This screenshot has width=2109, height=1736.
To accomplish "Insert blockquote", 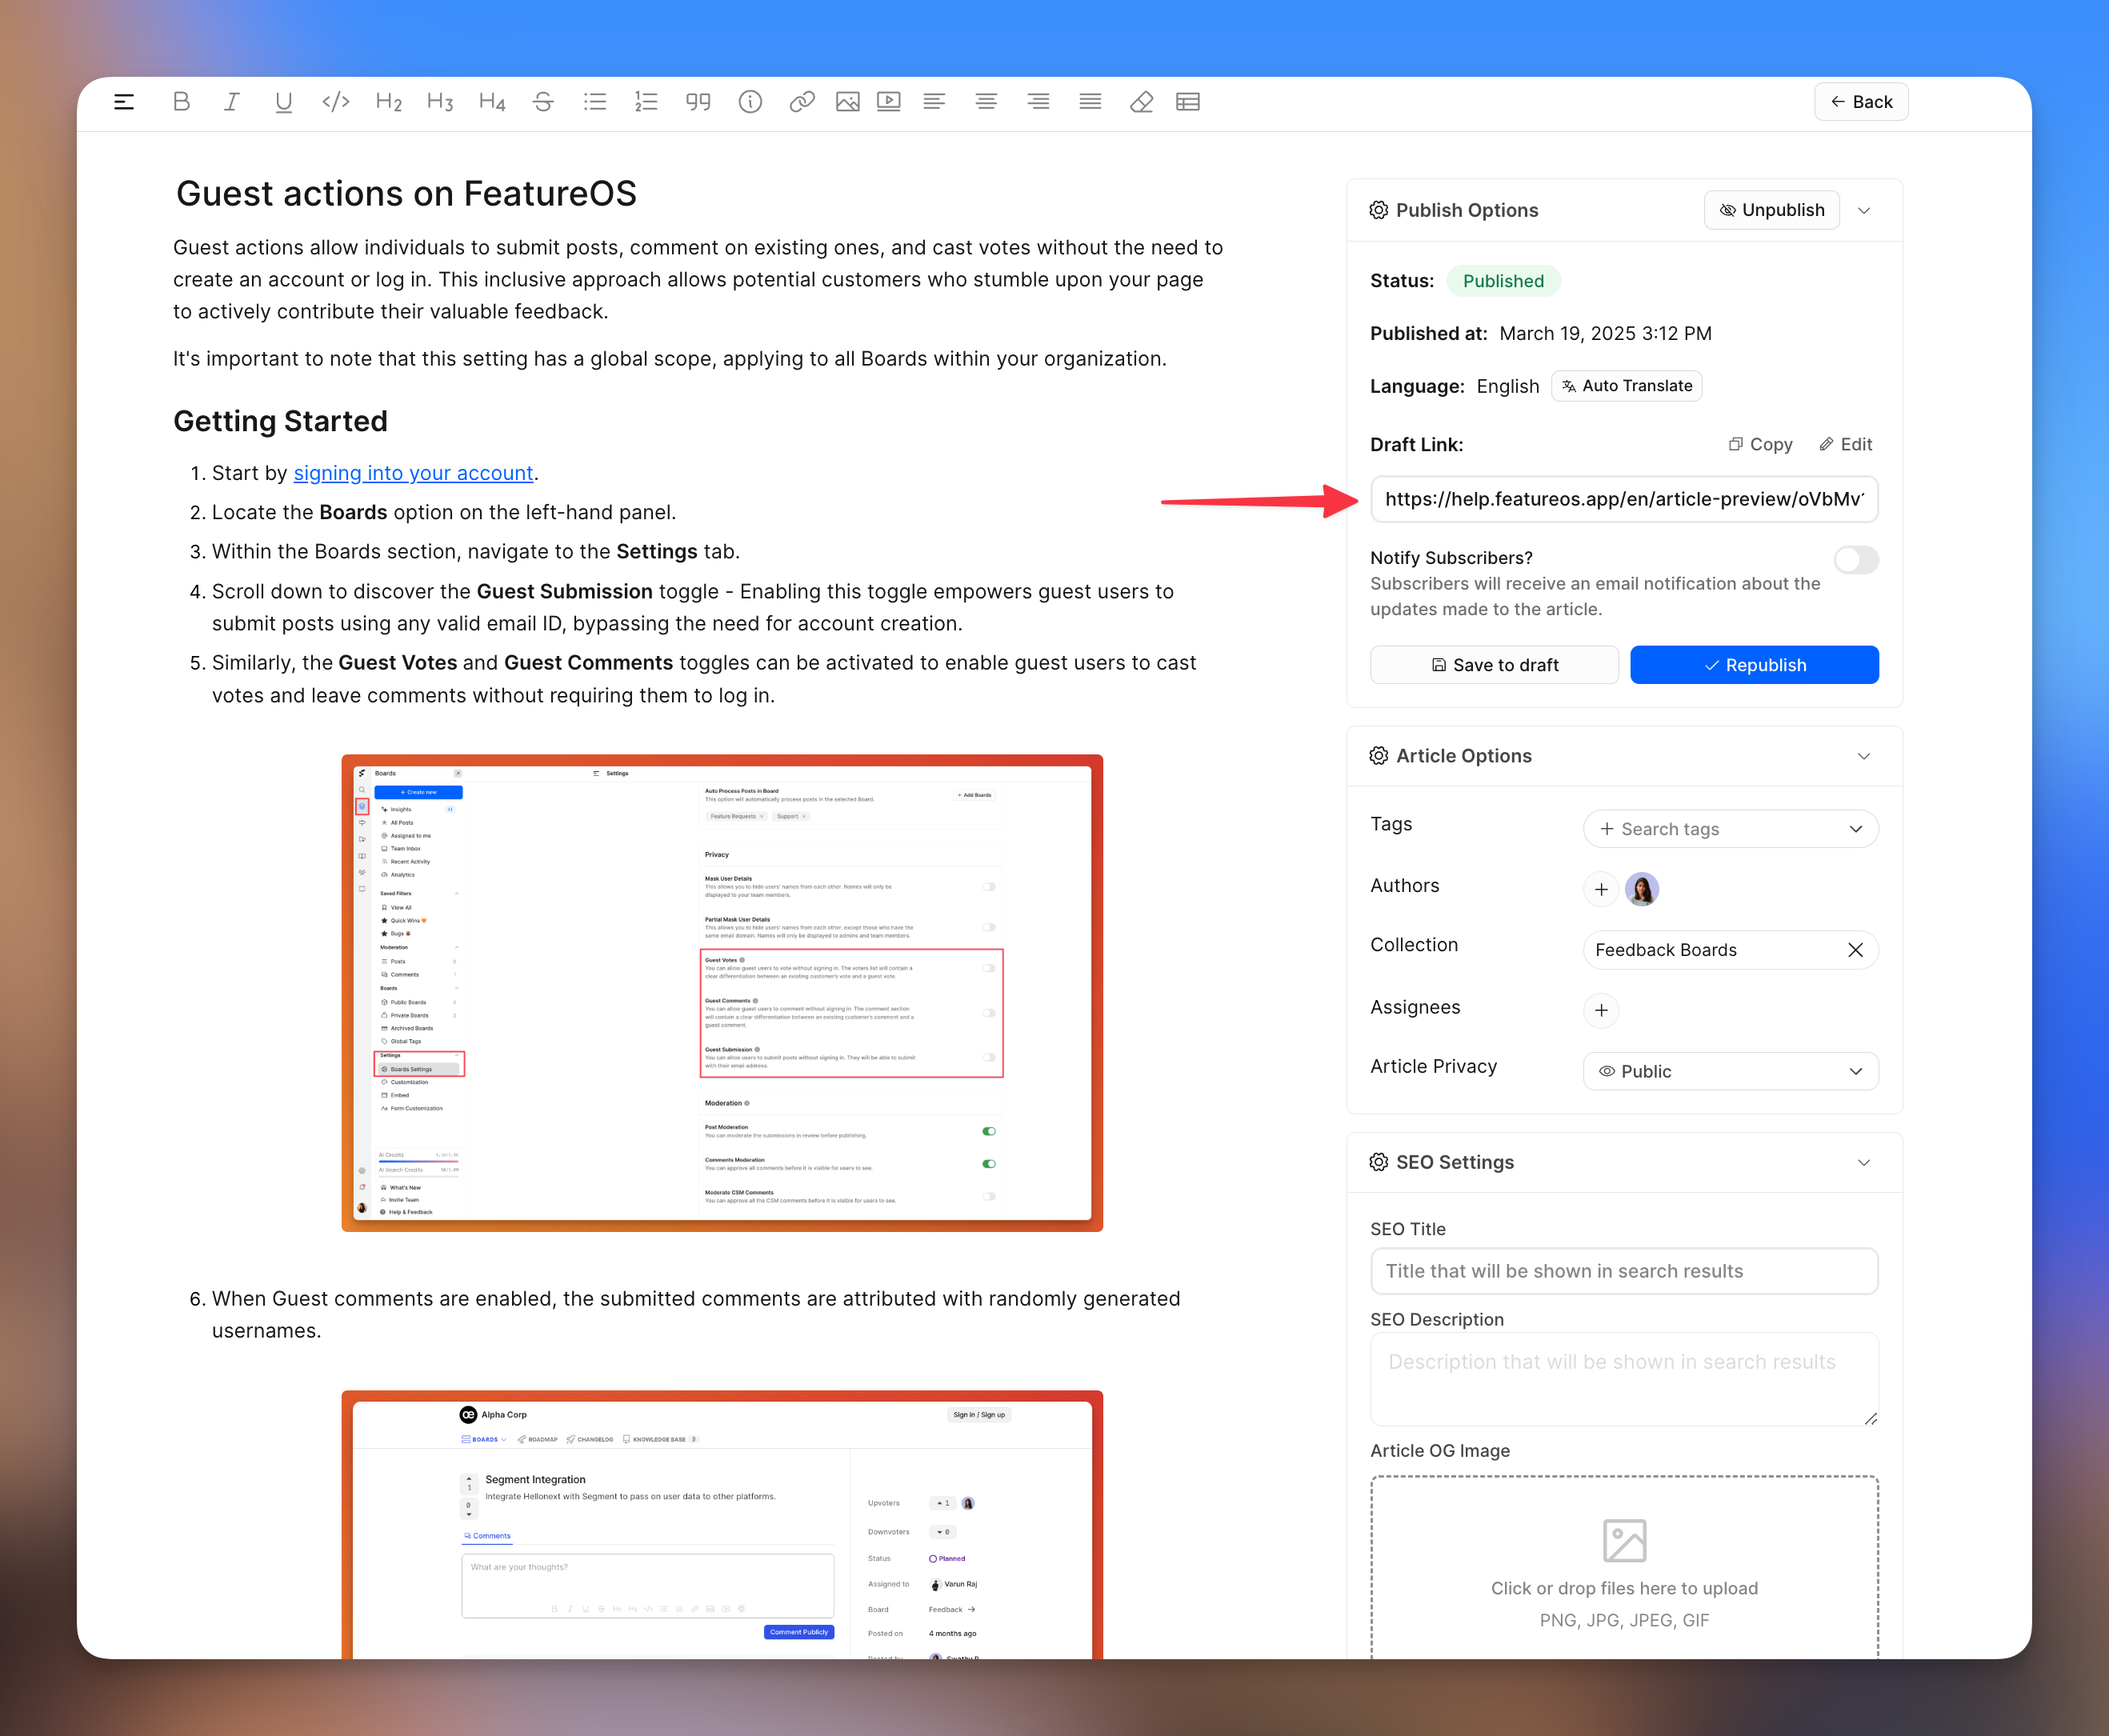I will pos(698,102).
